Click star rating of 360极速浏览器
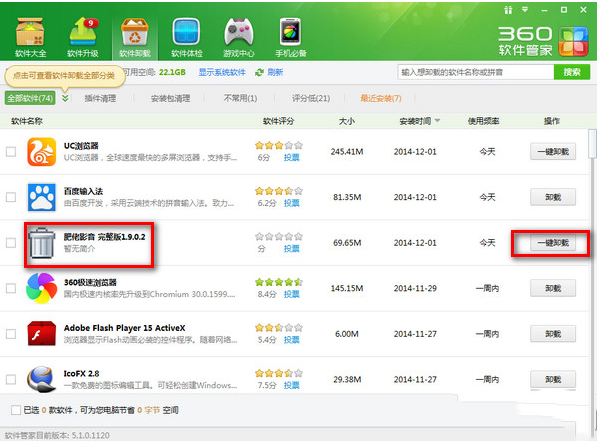 [x=279, y=282]
